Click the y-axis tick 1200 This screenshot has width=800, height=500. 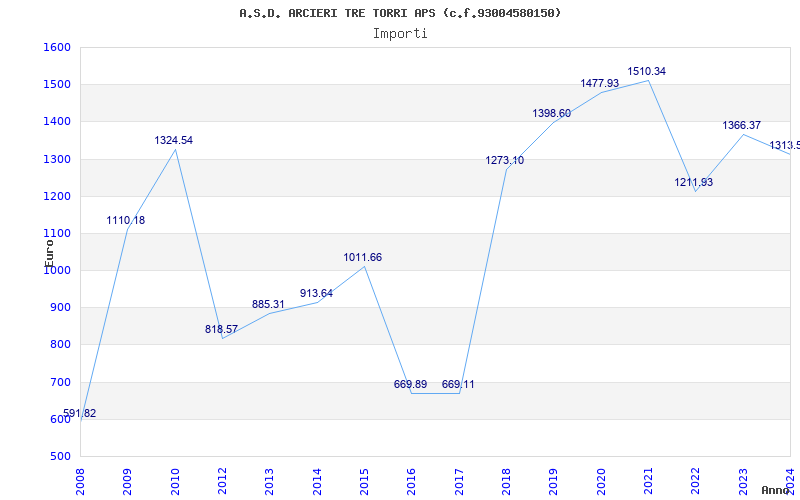(x=57, y=196)
